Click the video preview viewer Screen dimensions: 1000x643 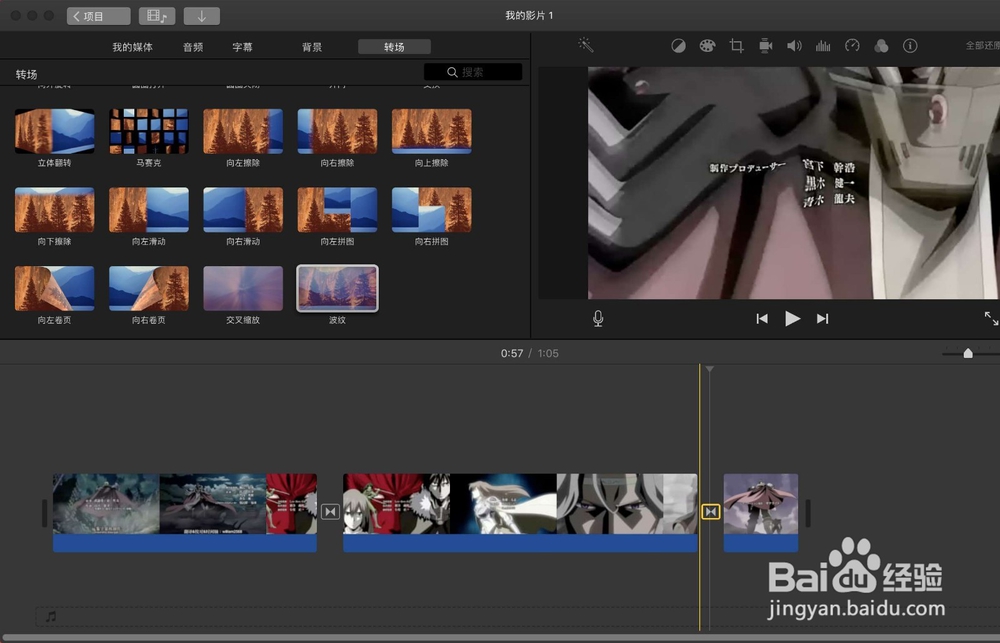point(793,182)
